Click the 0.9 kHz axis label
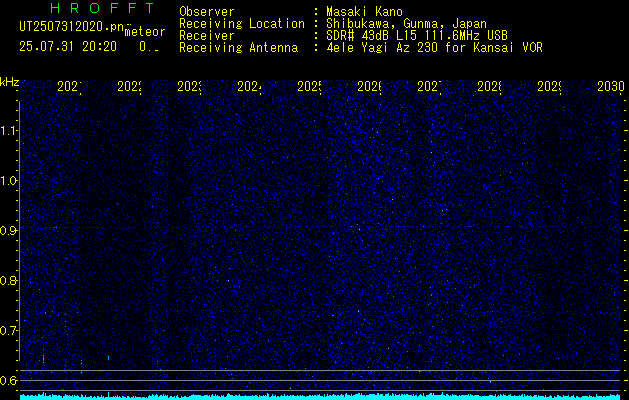Image resolution: width=629 pixels, height=400 pixels. click(x=8, y=230)
